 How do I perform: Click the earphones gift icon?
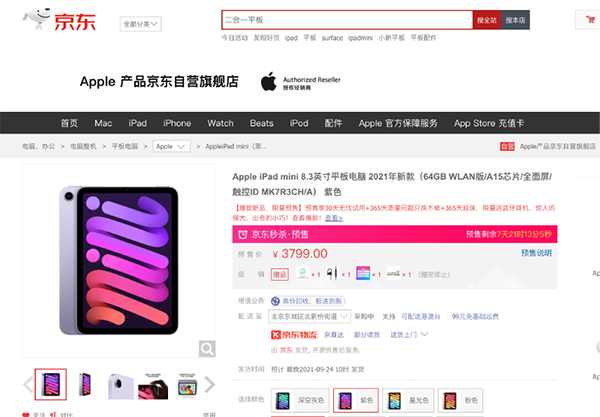click(x=331, y=274)
